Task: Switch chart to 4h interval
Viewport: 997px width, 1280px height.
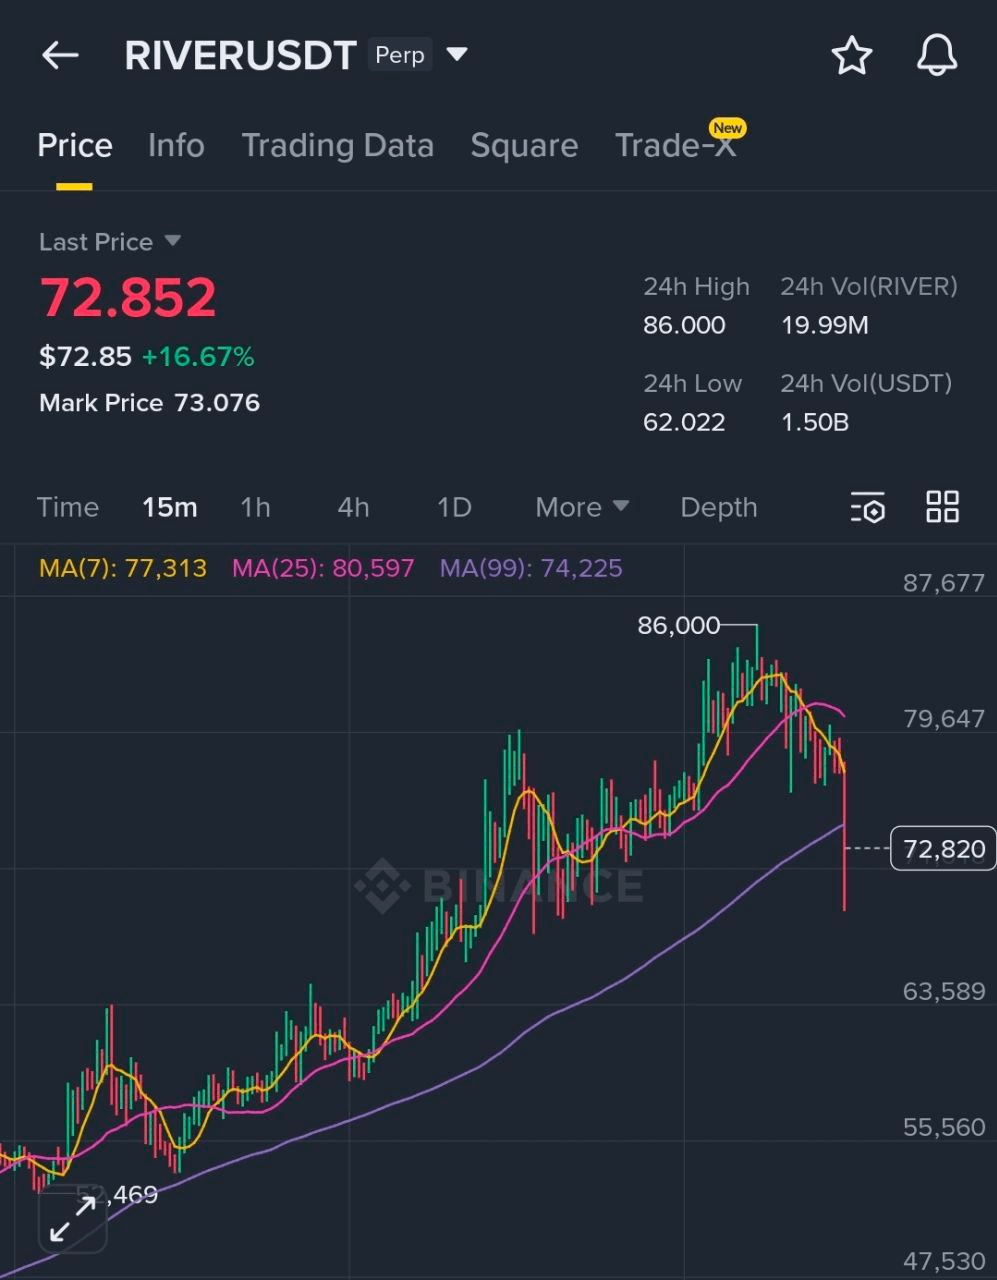Action: tap(353, 508)
